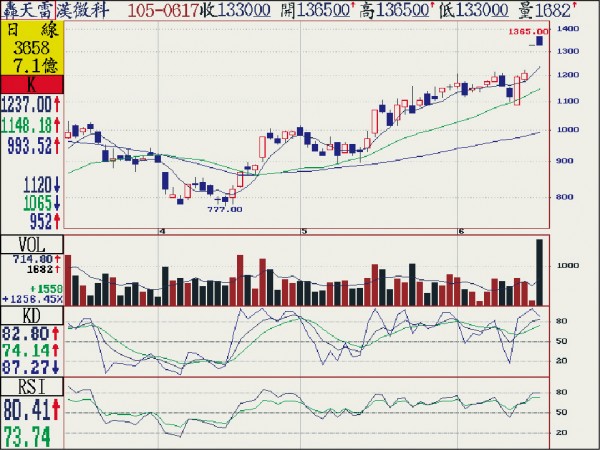Click the volume average 714.80
The width and height of the screenshot is (600, 450).
(x=37, y=259)
